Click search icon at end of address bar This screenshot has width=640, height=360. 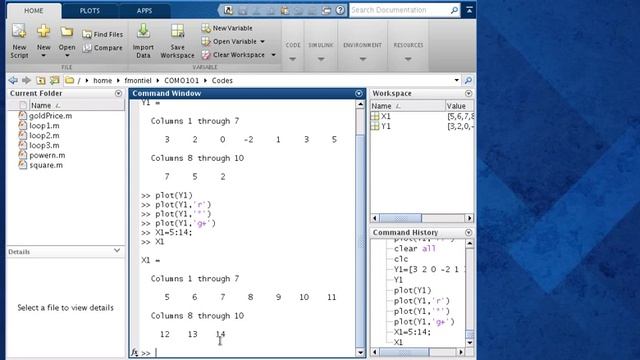coord(468,80)
